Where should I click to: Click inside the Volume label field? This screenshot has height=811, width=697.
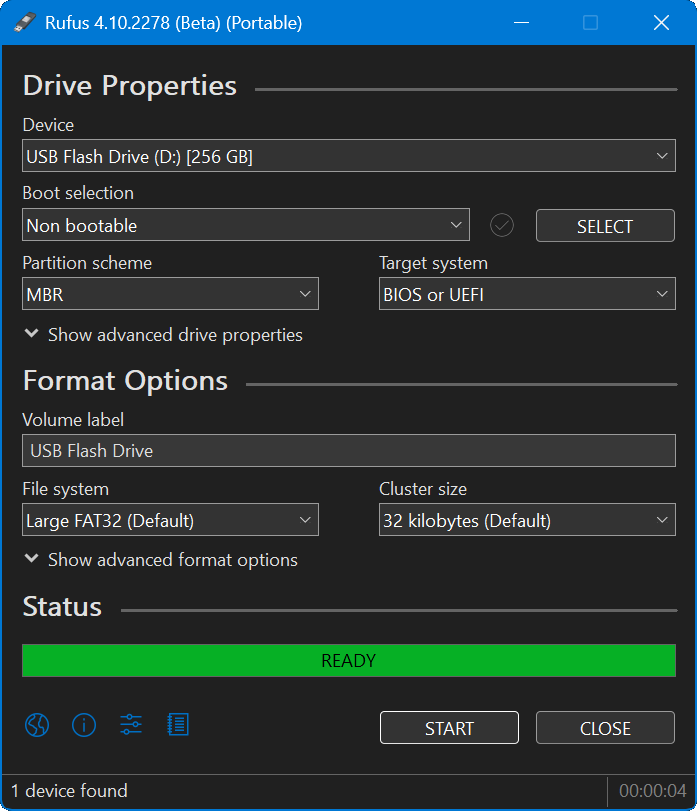348,450
